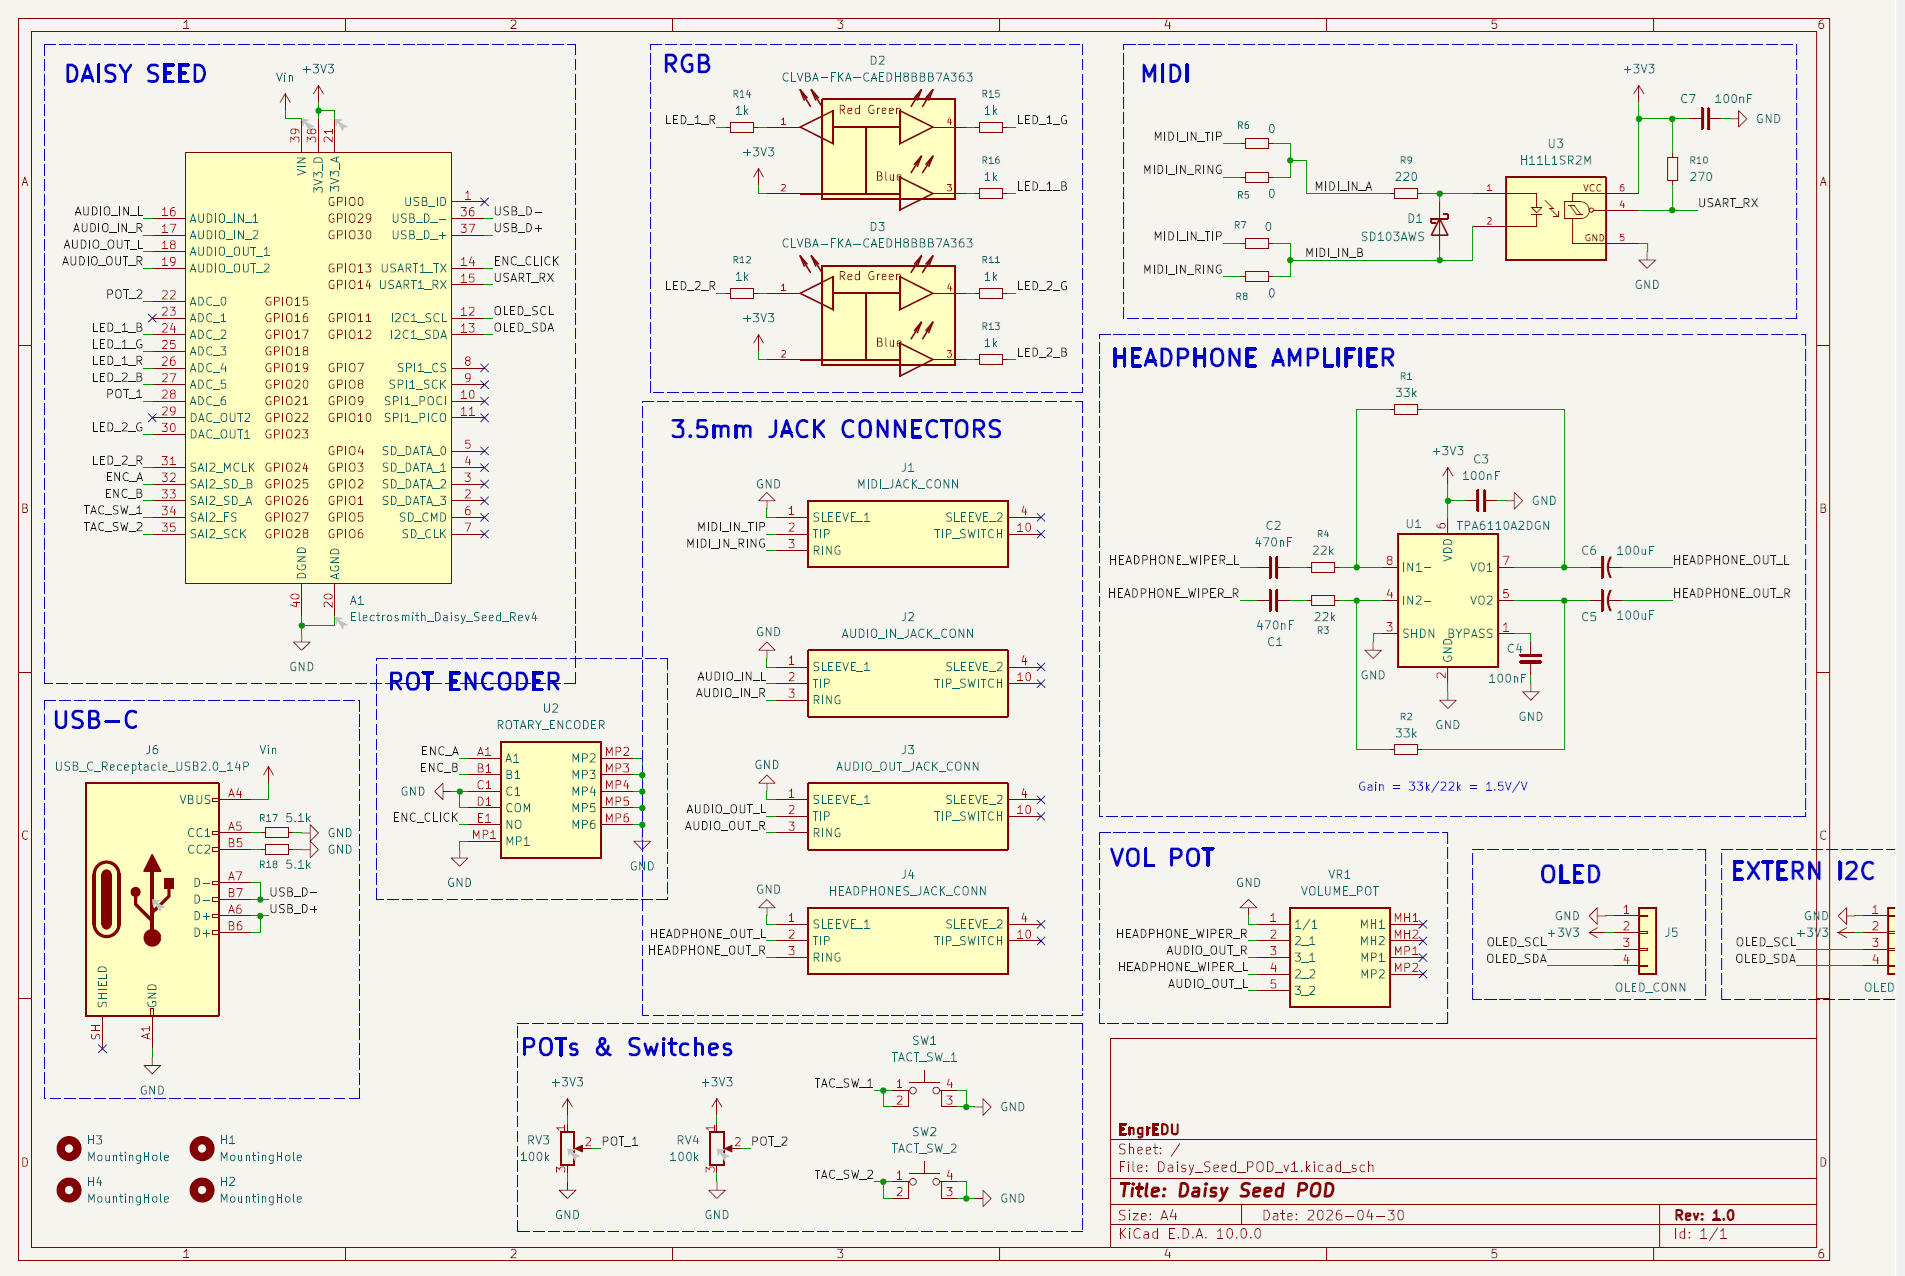Viewport: 1905px width, 1276px height.
Task: Click the Date: 2026-04-30 field
Action: [1333, 1215]
